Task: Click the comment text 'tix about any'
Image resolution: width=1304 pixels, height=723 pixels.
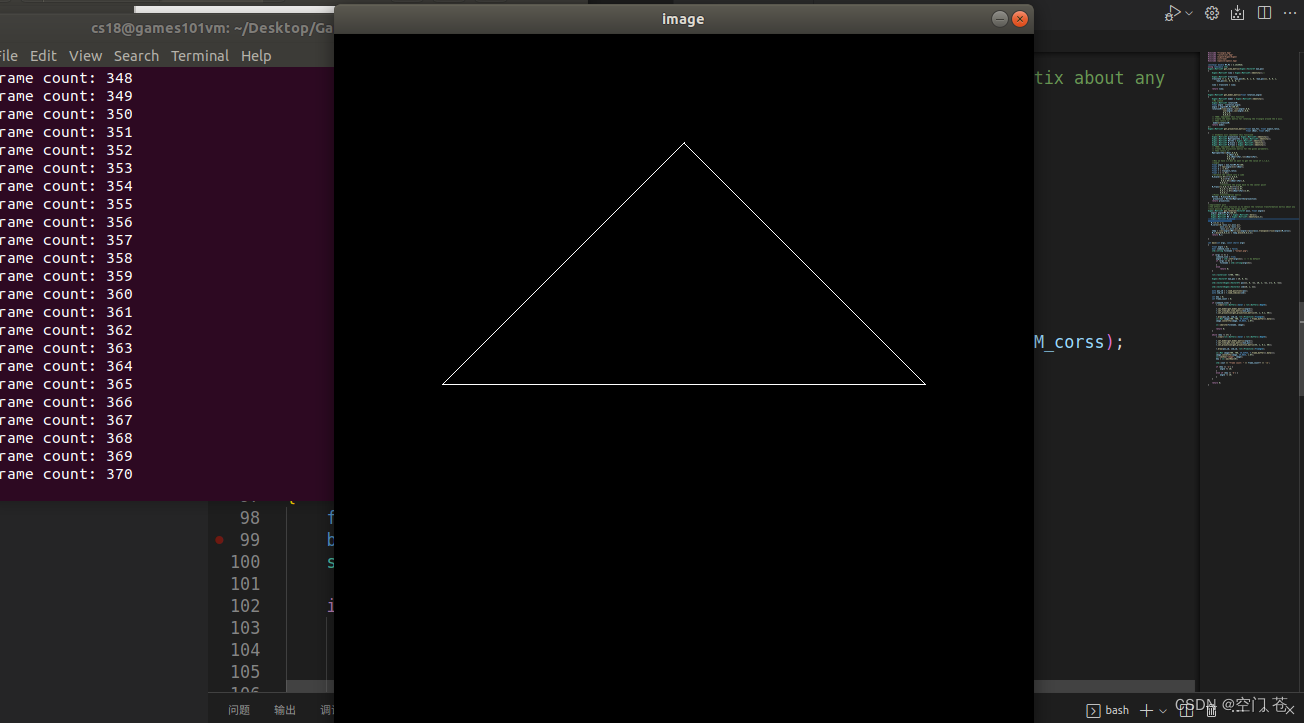Action: [x=1099, y=78]
